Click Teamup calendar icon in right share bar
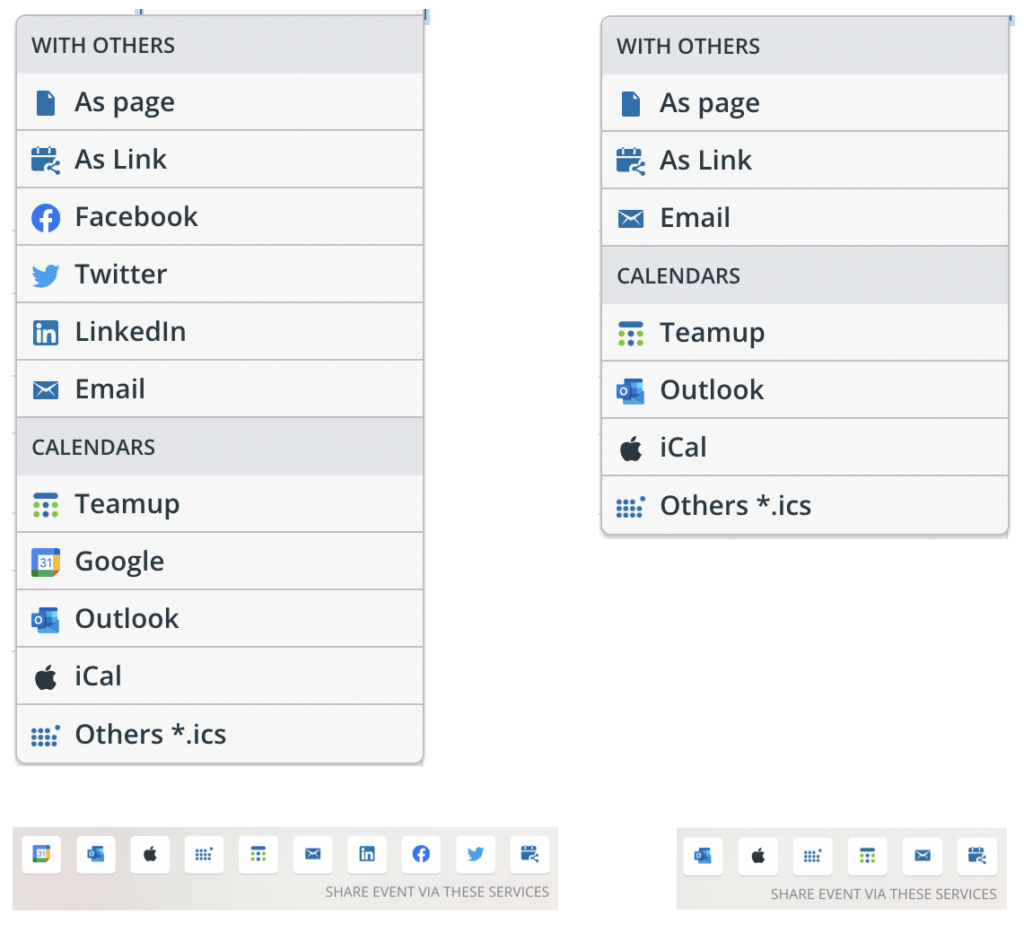The height and width of the screenshot is (933, 1024). (867, 856)
